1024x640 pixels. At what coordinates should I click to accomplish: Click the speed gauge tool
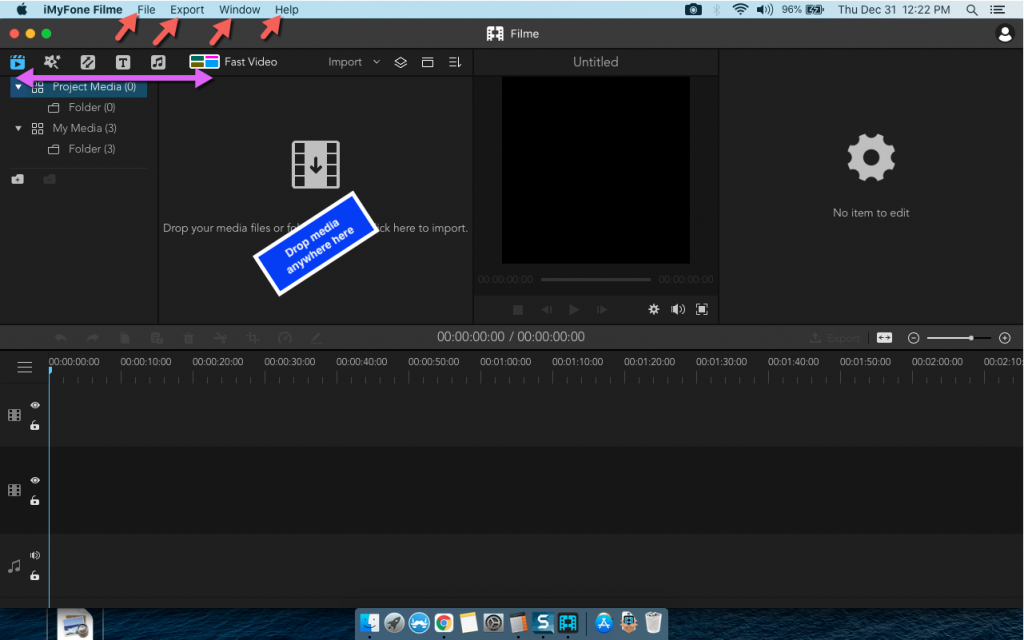coord(285,338)
